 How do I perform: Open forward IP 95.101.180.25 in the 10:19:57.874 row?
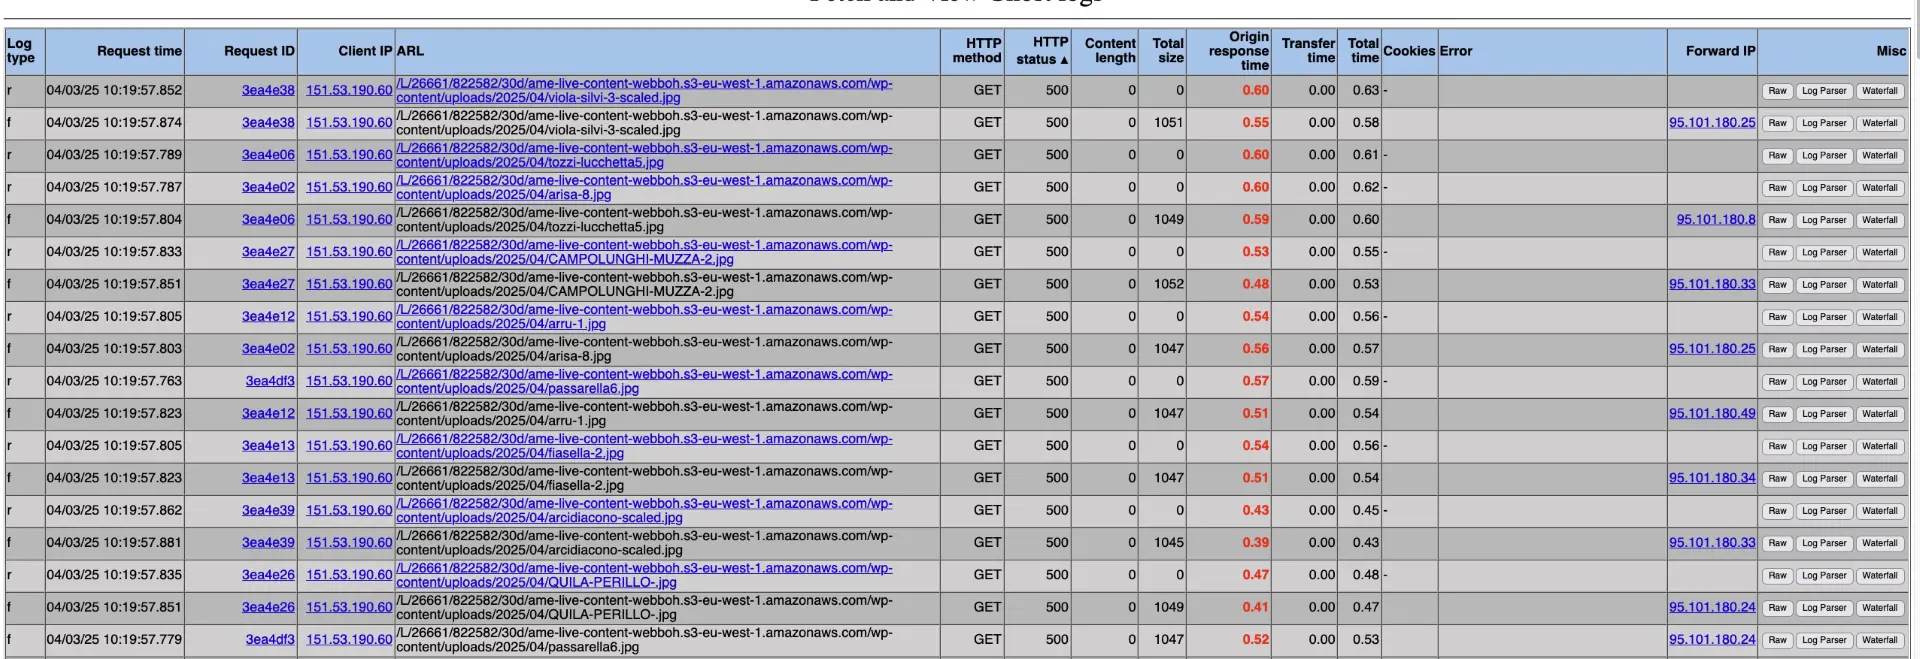coord(1712,123)
